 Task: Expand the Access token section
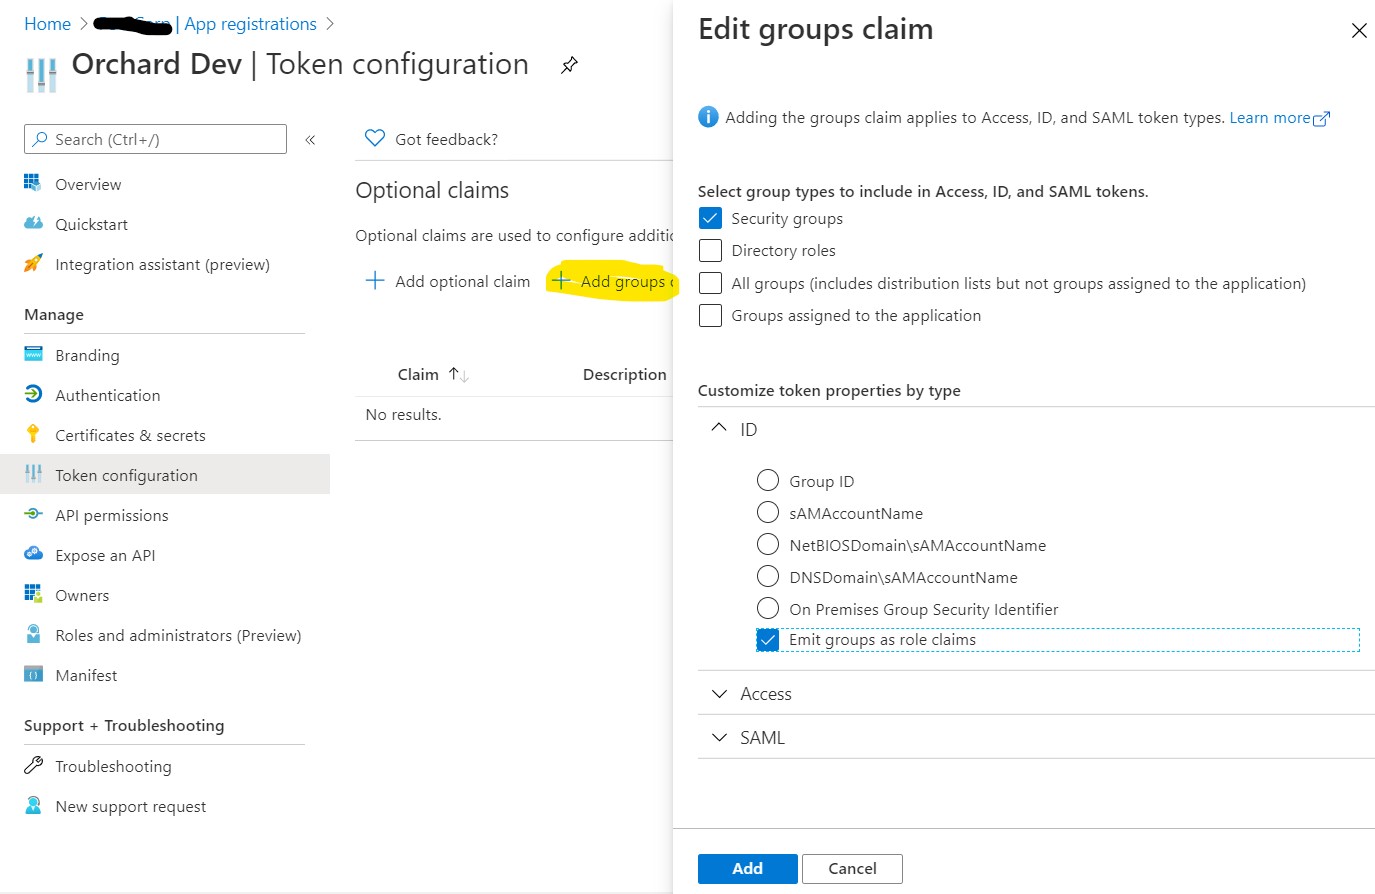719,693
